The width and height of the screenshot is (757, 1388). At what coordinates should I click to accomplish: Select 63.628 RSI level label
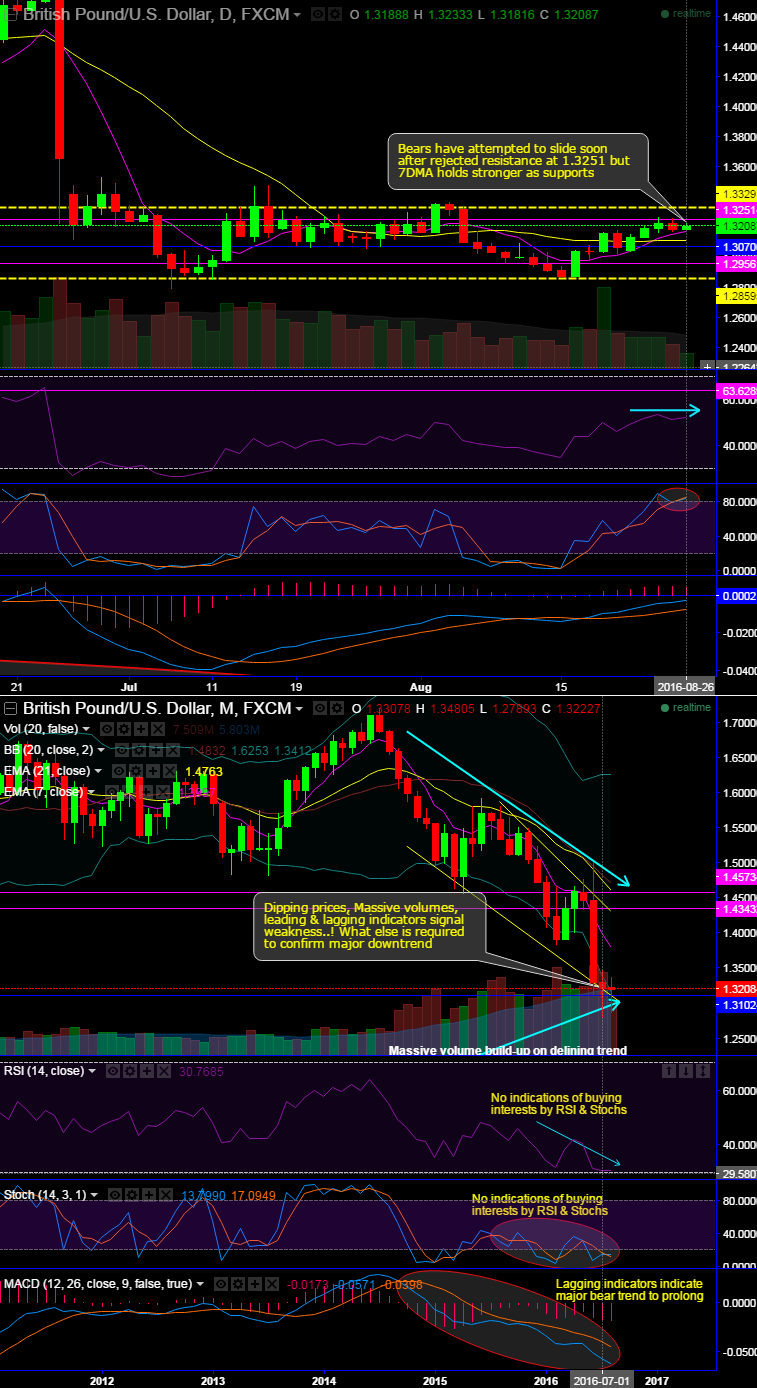click(x=738, y=391)
